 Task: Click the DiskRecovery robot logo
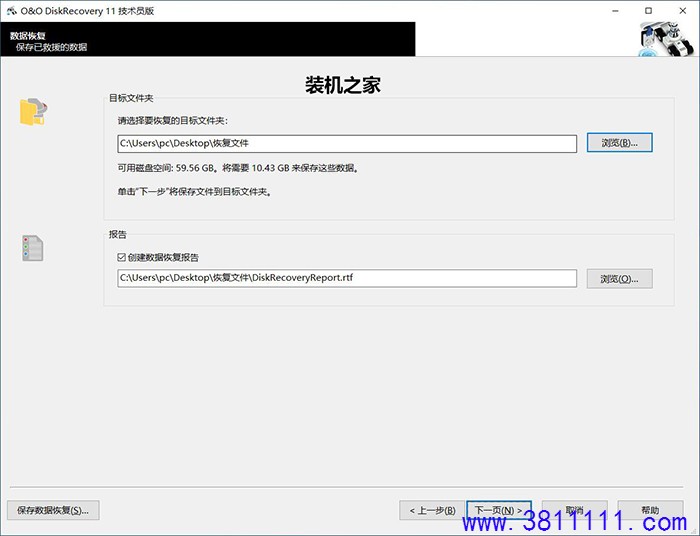point(667,40)
